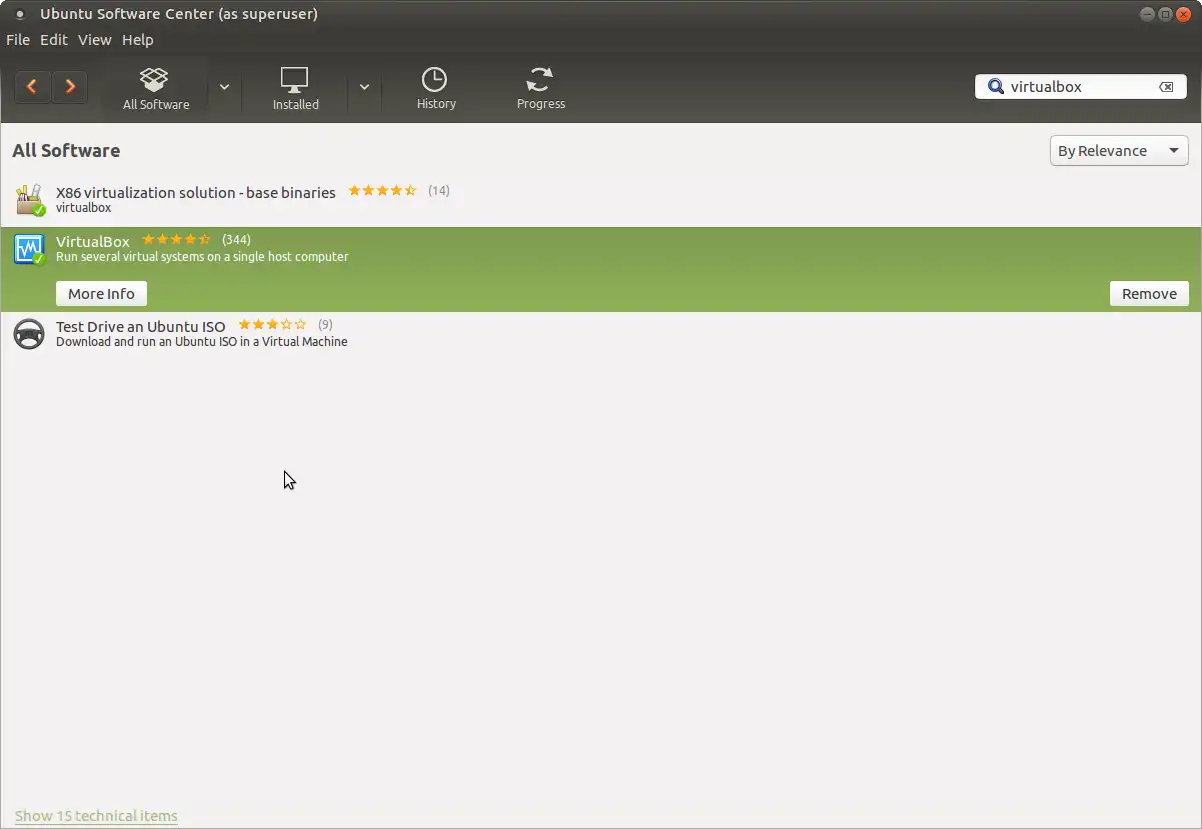
Task: Click the X86 virtualization star rating
Action: pyautogui.click(x=382, y=191)
